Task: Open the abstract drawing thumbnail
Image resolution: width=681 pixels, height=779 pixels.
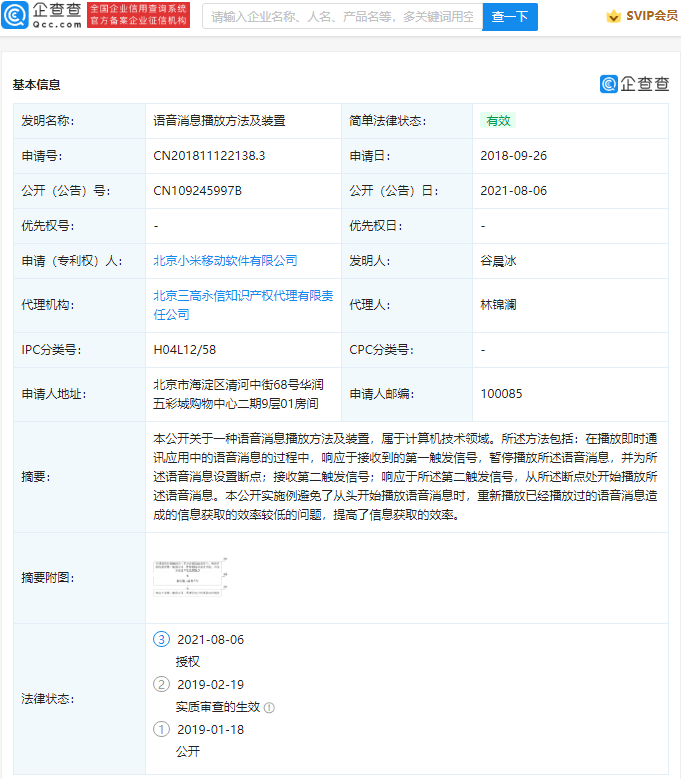Action: [x=190, y=577]
